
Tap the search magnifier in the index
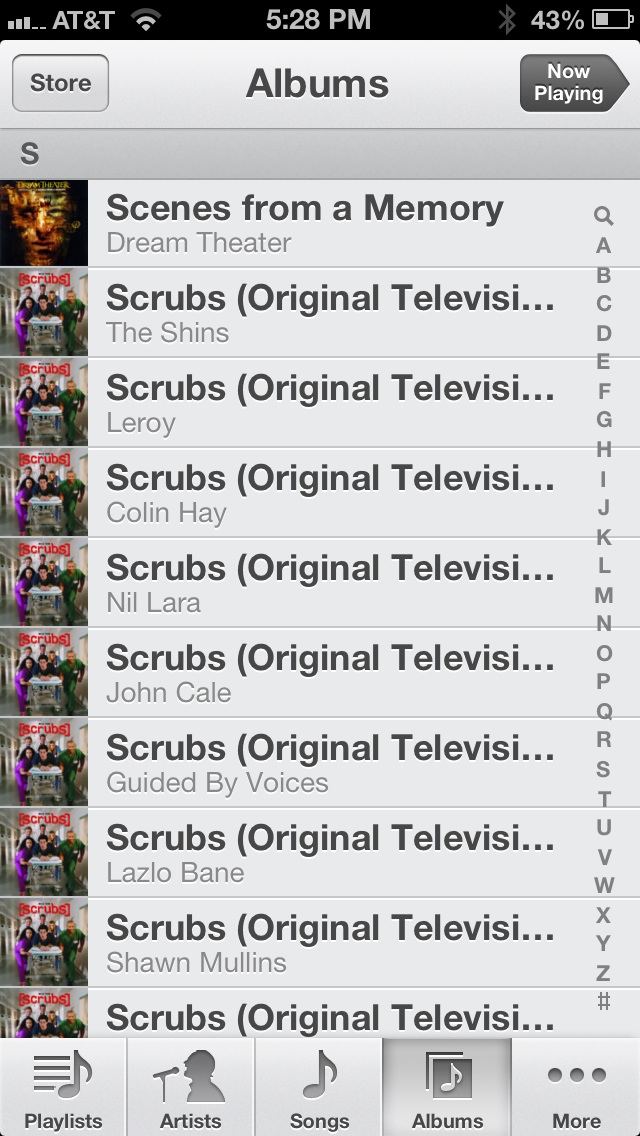(603, 216)
